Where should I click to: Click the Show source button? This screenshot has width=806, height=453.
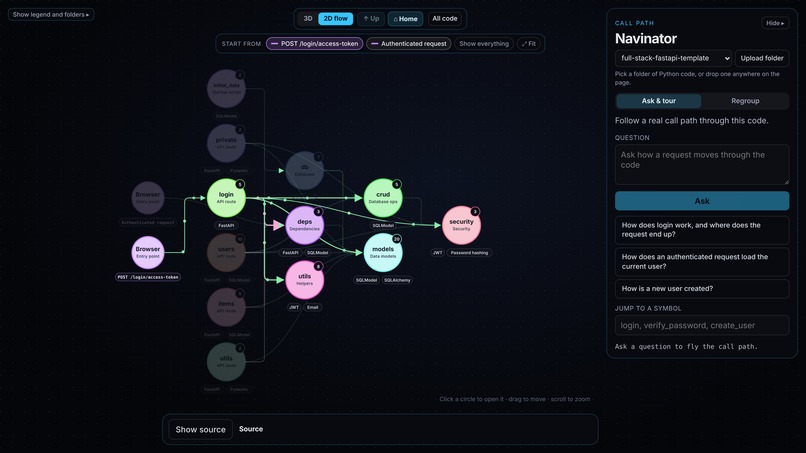[x=200, y=429]
